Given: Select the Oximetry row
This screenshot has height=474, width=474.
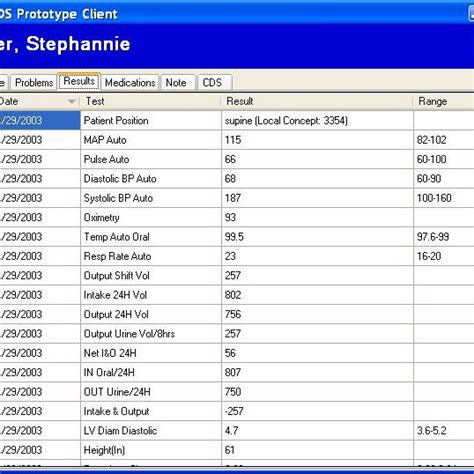Looking at the screenshot, I should 237,217.
